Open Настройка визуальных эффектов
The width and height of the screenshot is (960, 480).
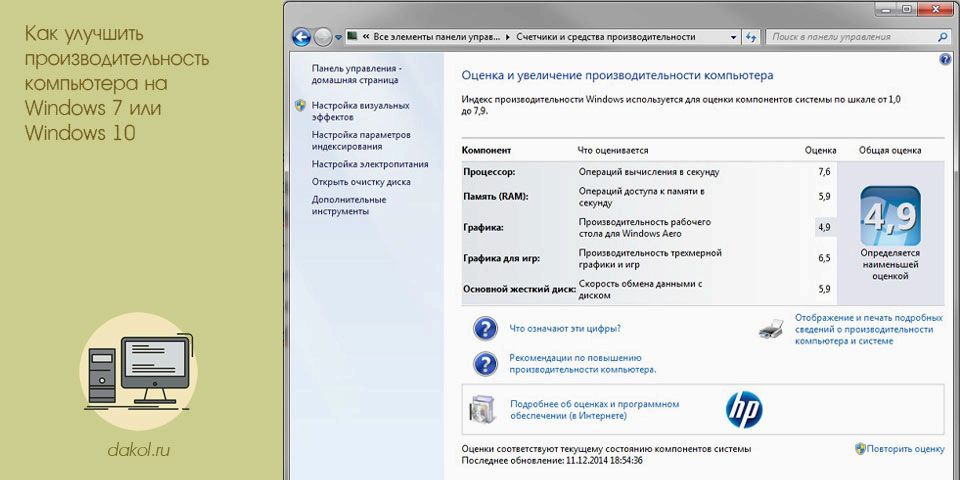360,111
